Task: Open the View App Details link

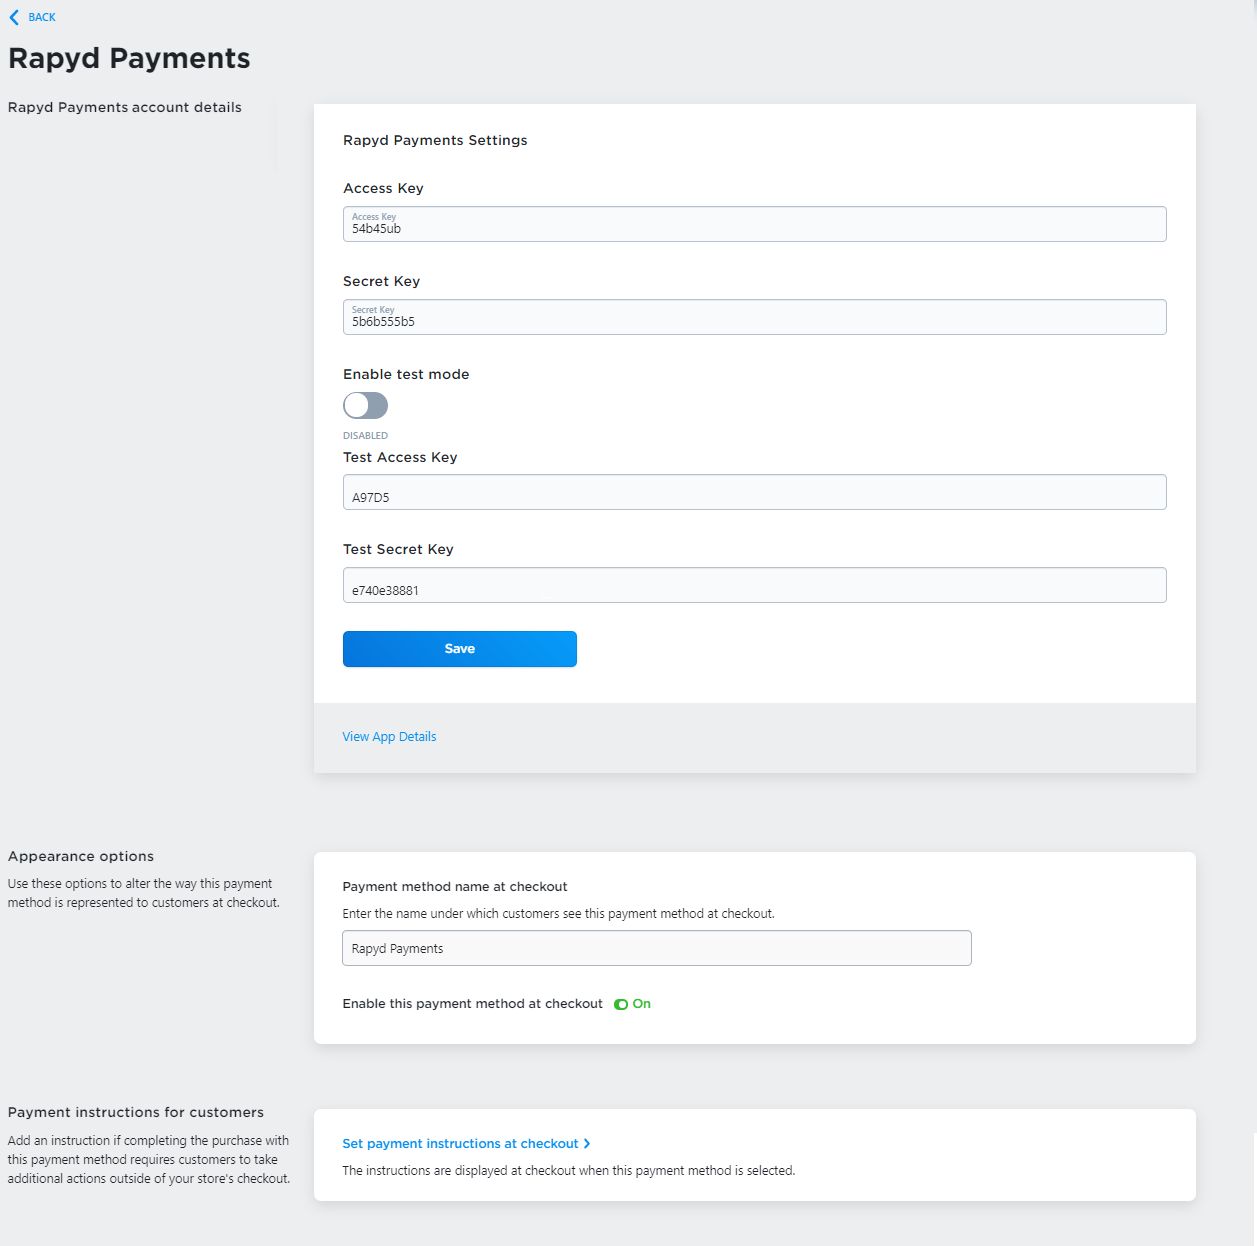Action: pos(389,737)
